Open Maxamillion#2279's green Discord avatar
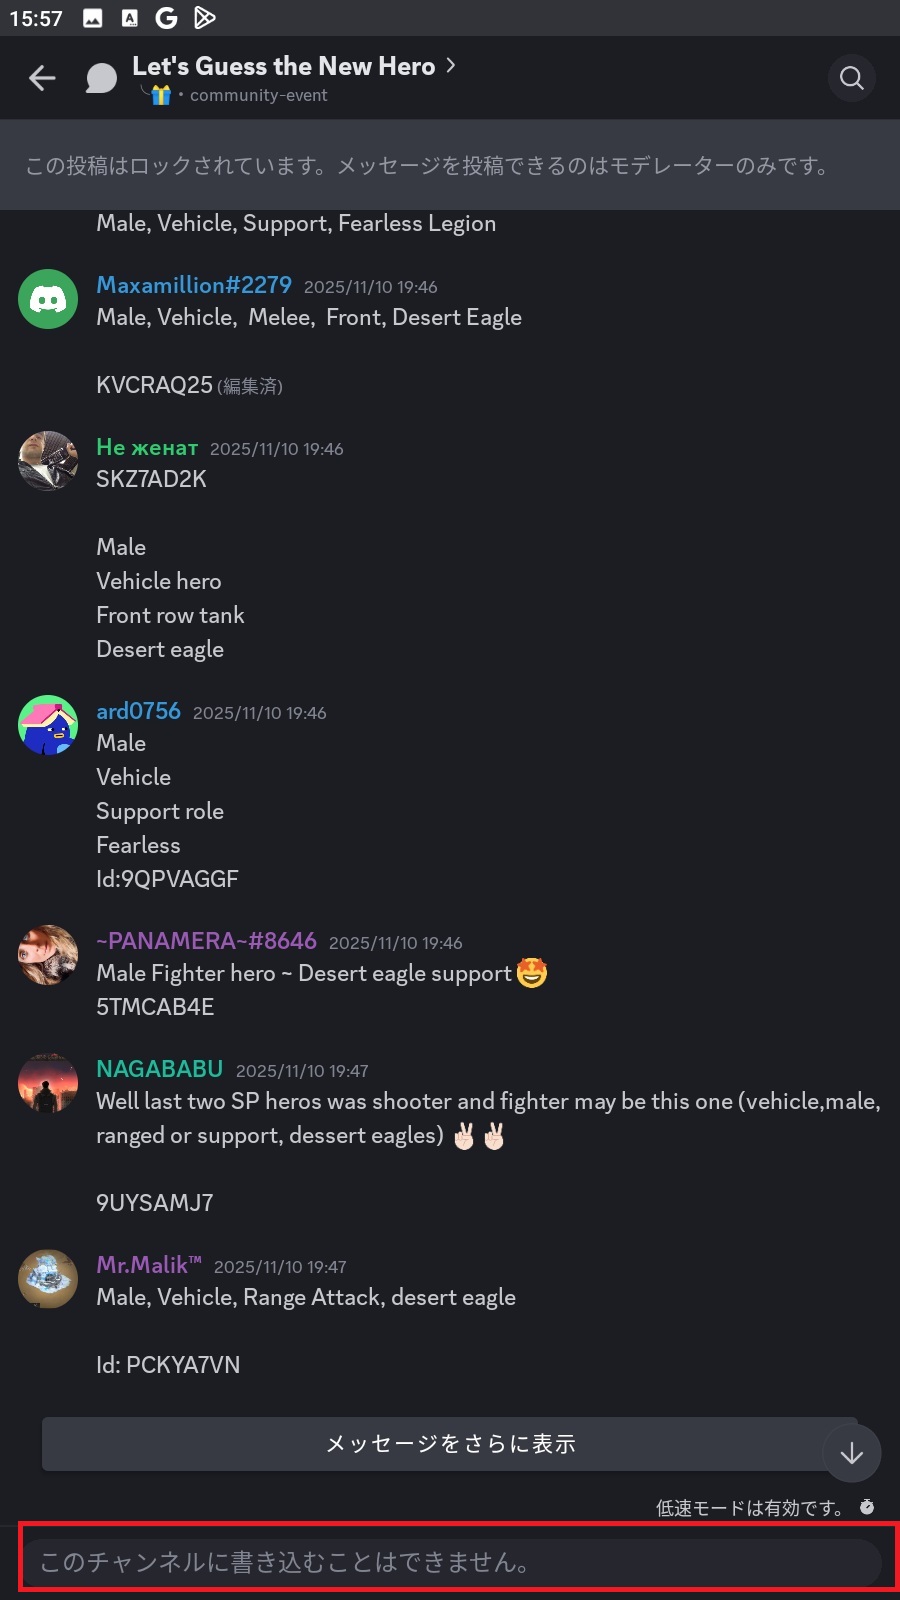The image size is (900, 1600). (48, 299)
